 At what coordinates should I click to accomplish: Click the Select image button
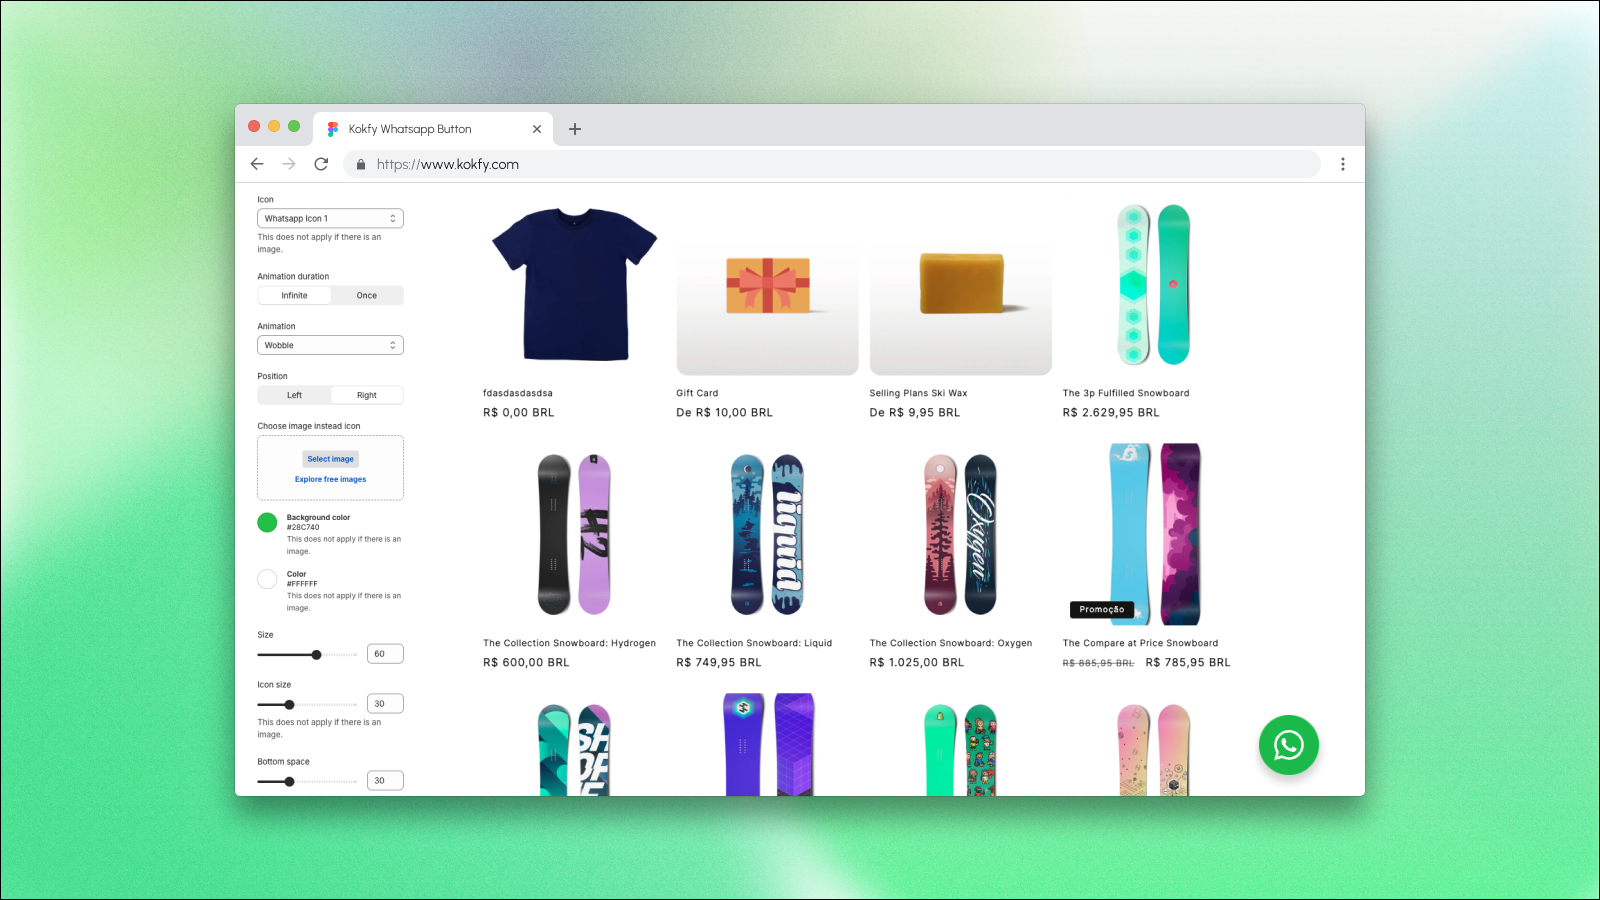click(x=330, y=458)
